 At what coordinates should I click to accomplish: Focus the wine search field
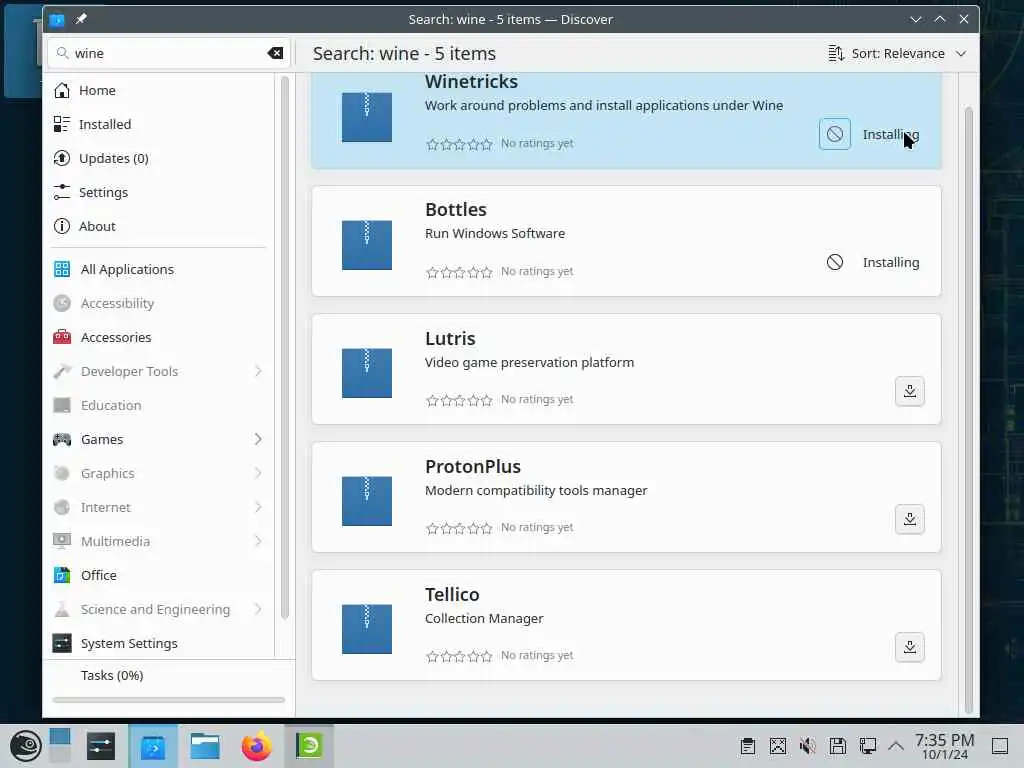click(x=168, y=53)
